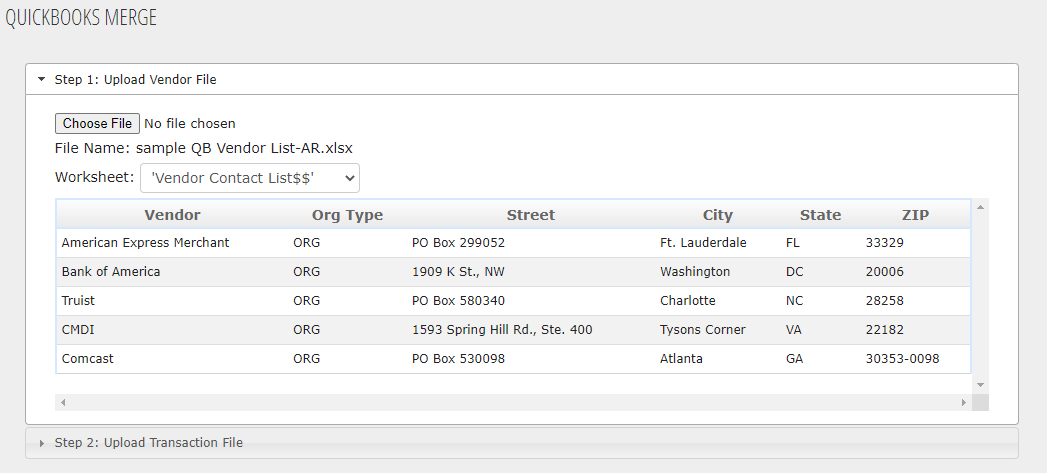Click the Street column header

[x=531, y=215]
